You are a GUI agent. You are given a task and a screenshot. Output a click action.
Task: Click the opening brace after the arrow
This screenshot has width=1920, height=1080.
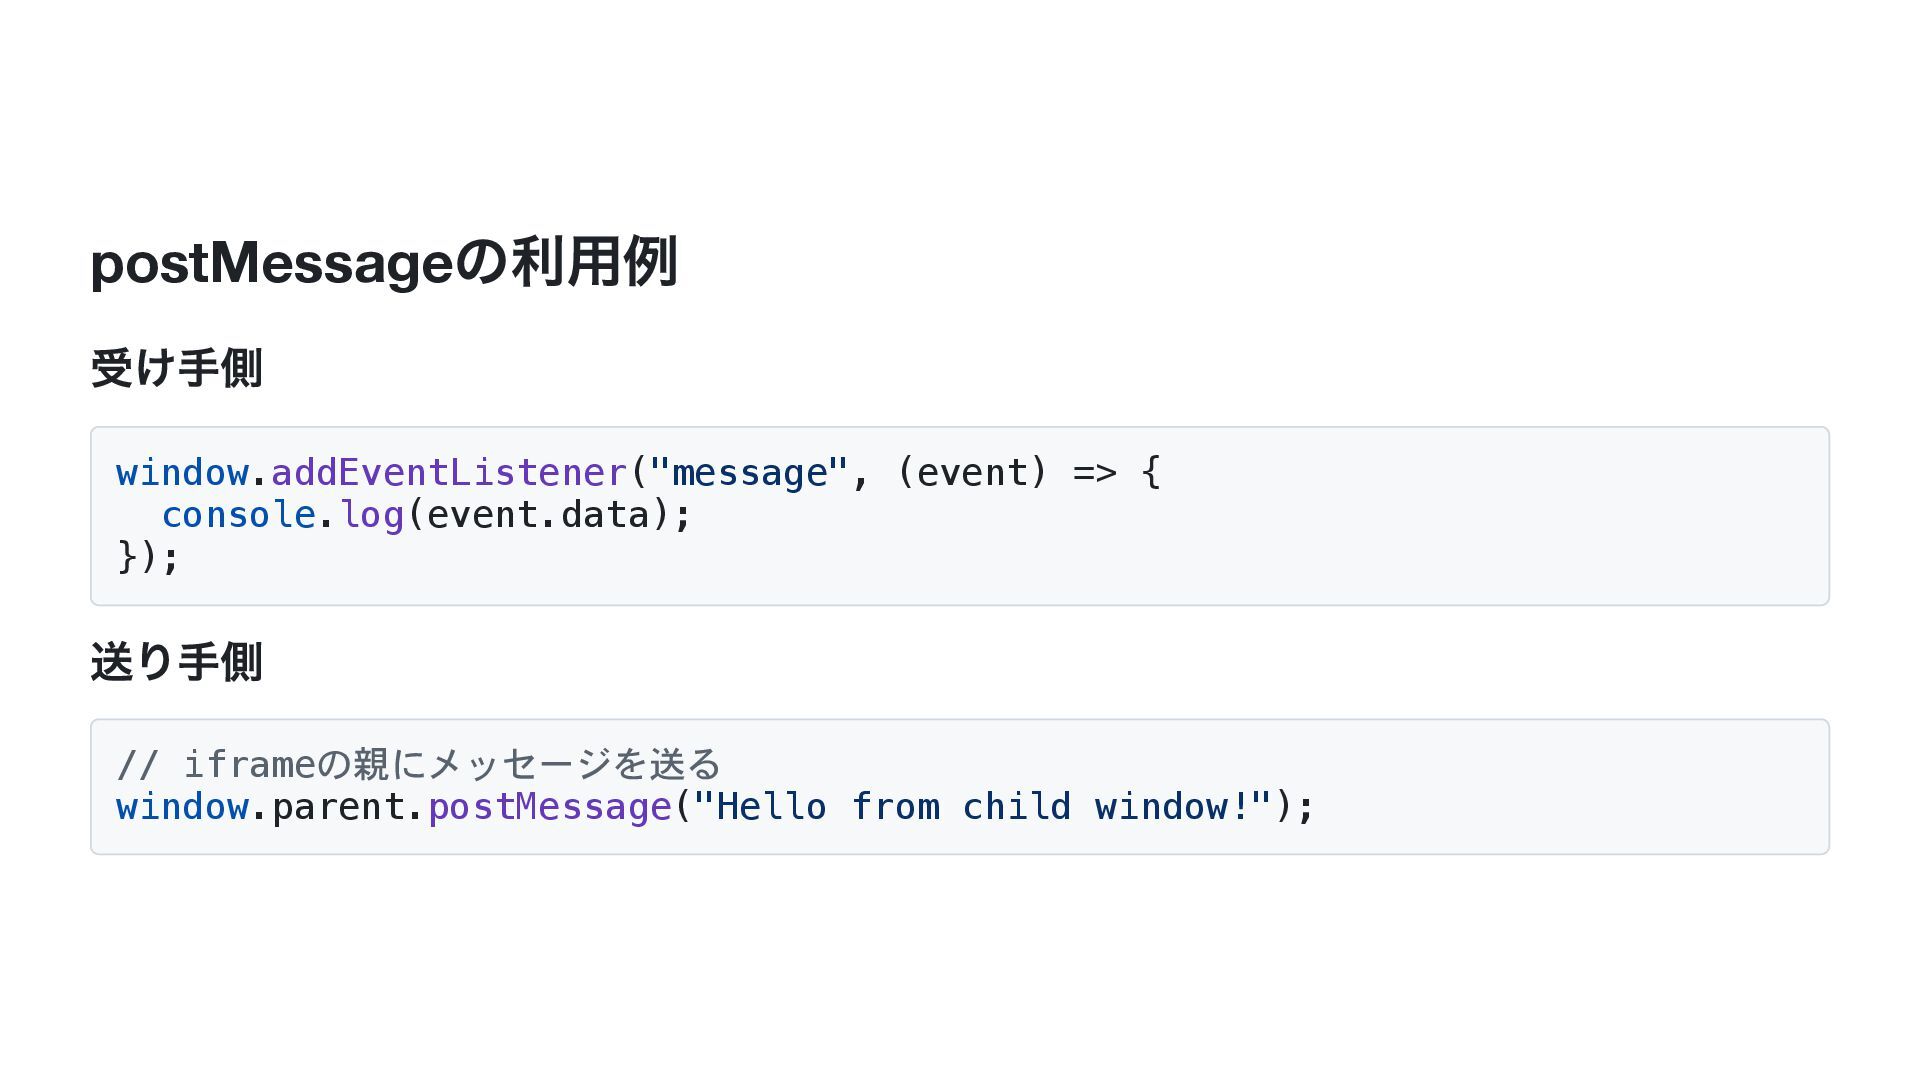coord(1151,472)
